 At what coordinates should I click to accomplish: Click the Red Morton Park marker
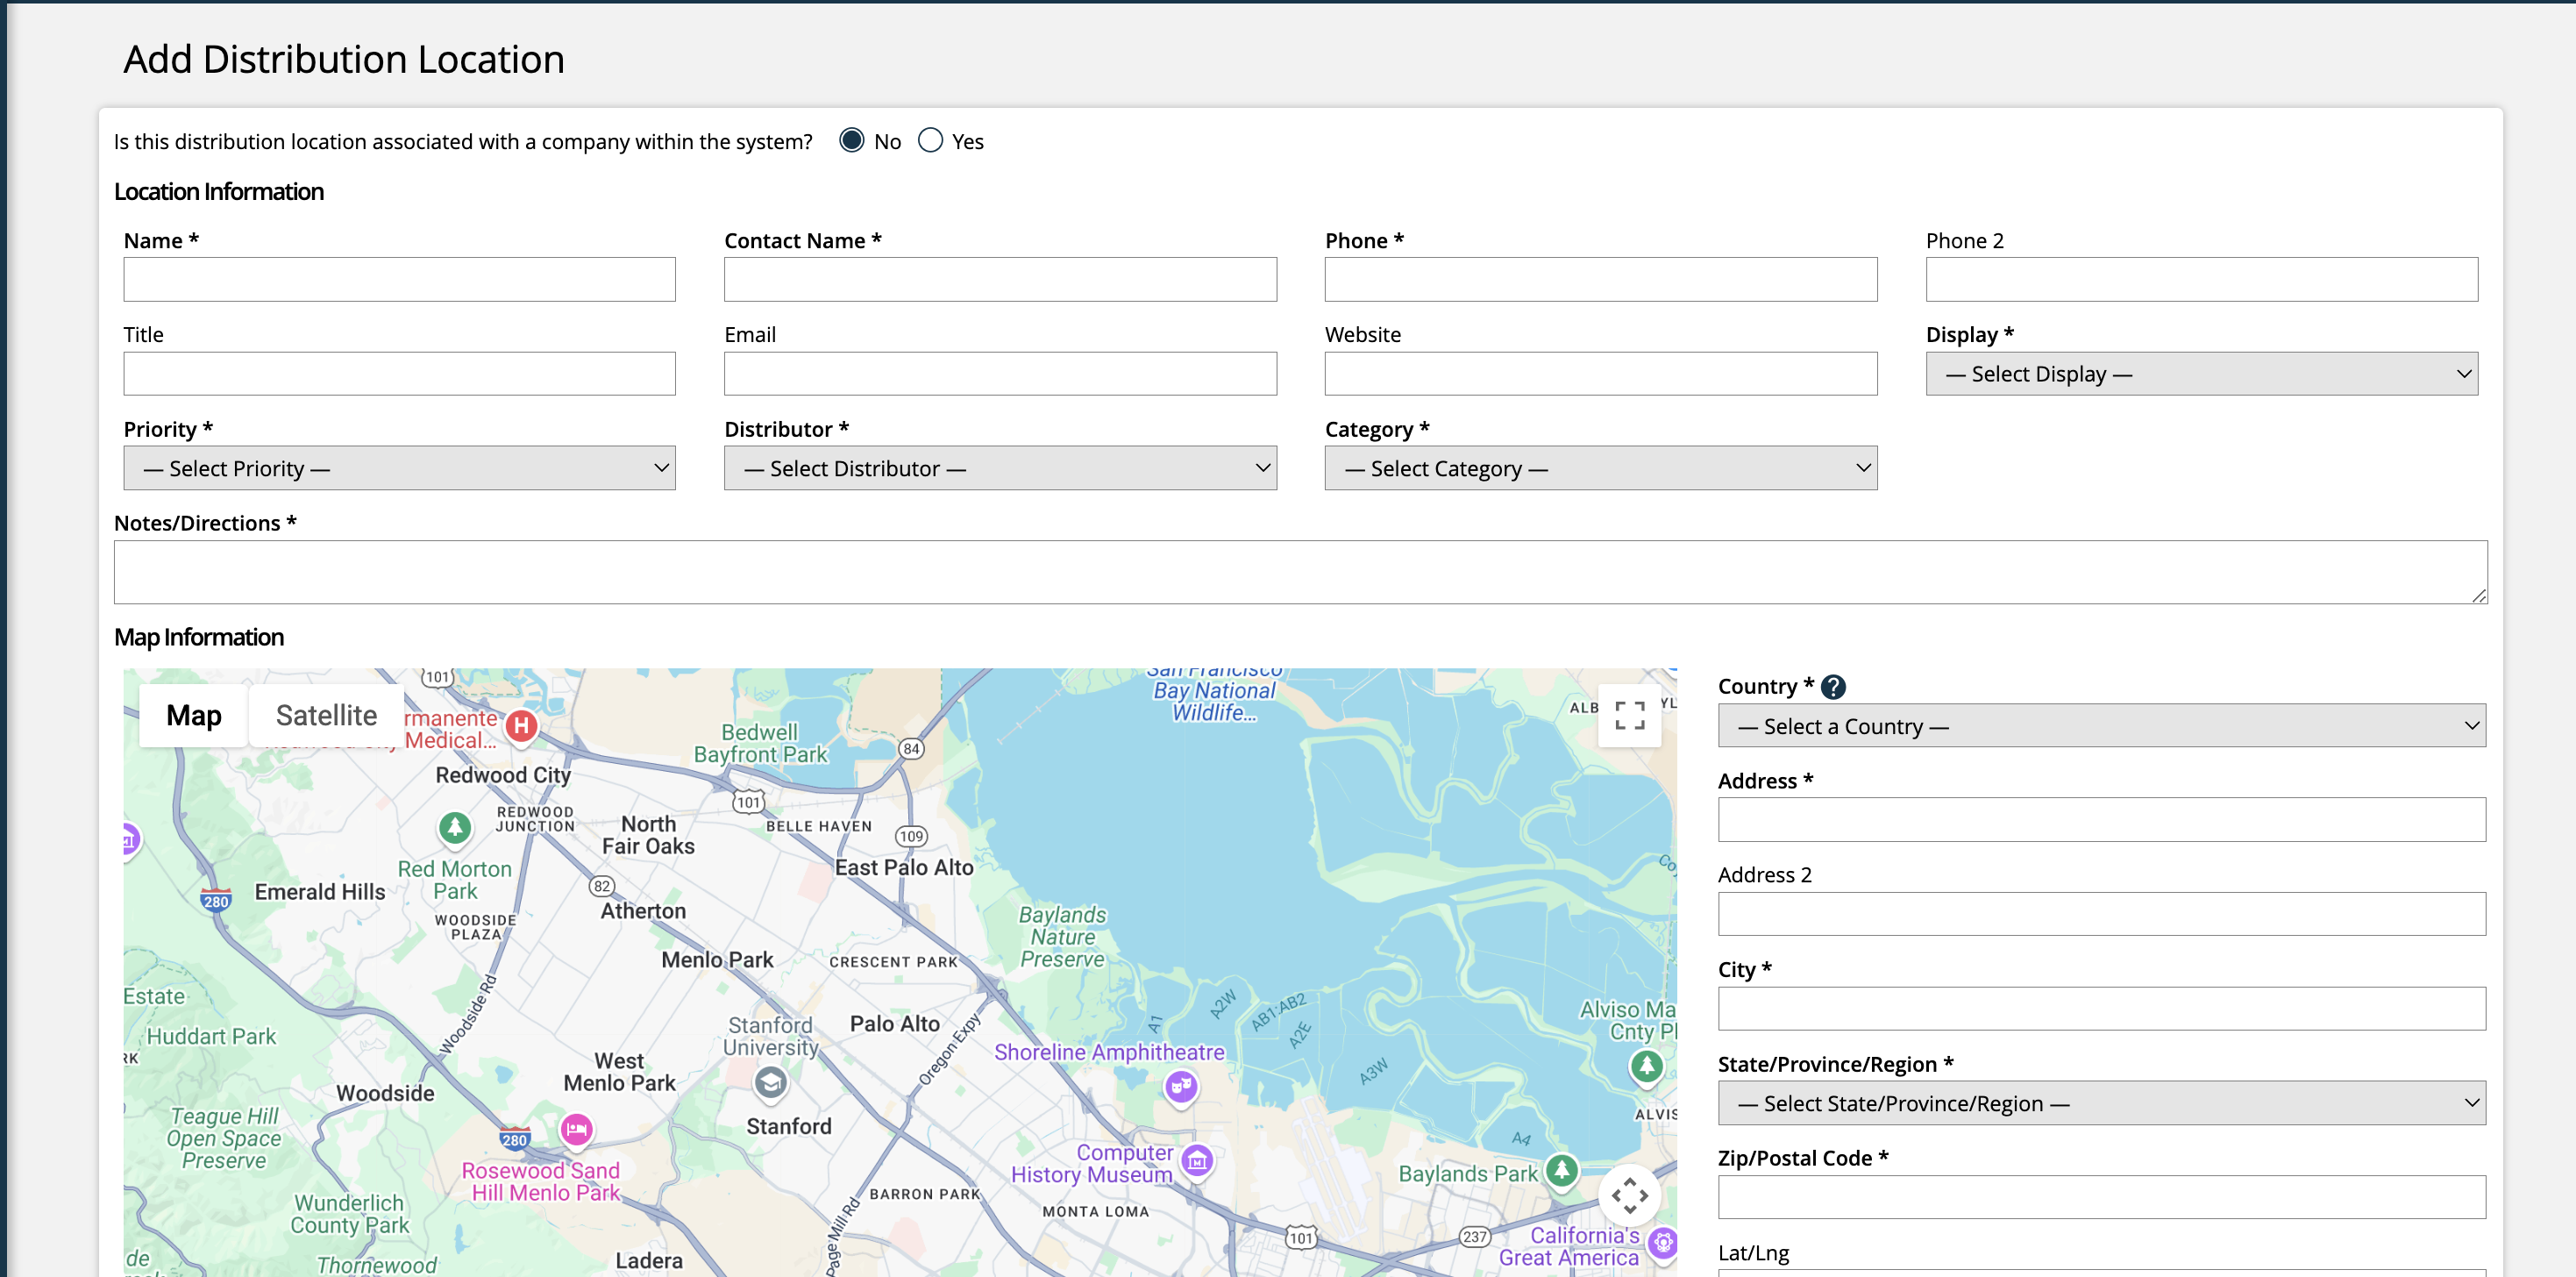(455, 828)
